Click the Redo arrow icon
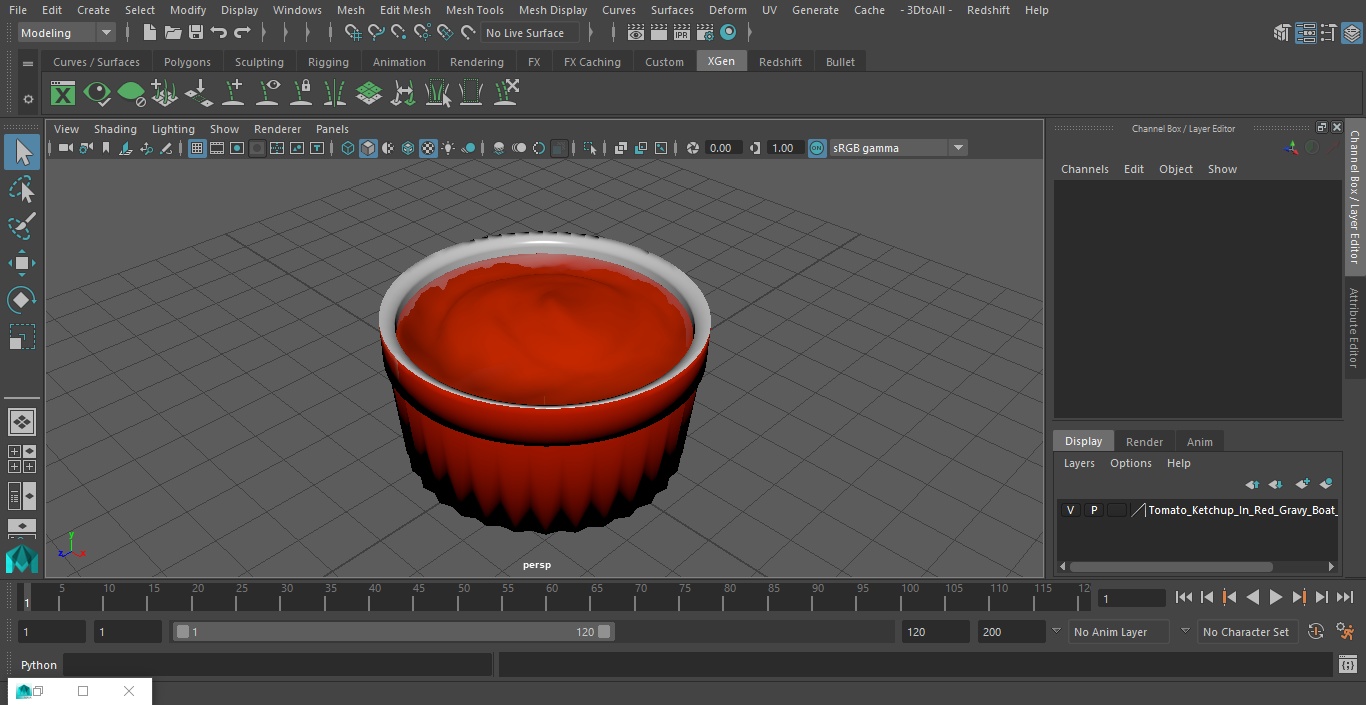1366x705 pixels. click(x=242, y=33)
